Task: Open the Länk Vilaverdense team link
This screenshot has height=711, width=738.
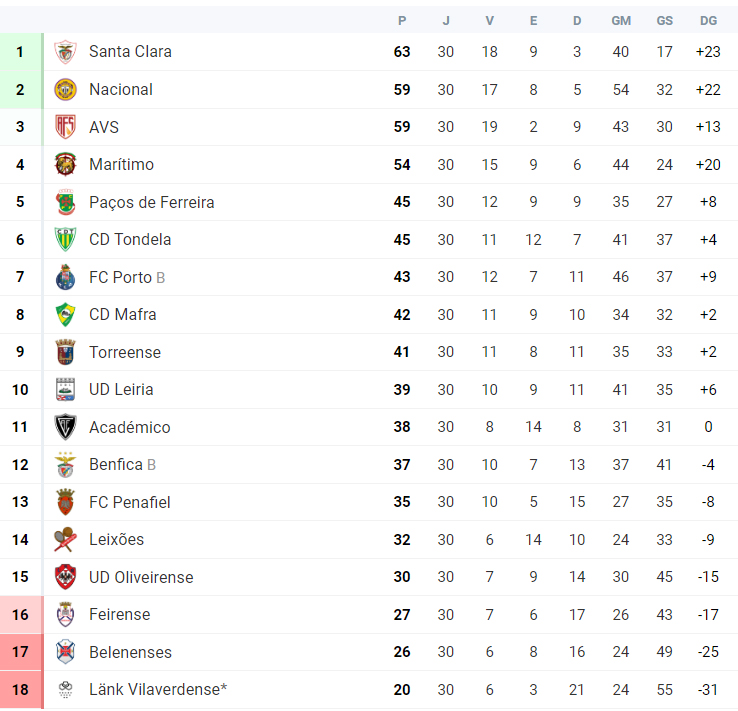Action: [158, 689]
